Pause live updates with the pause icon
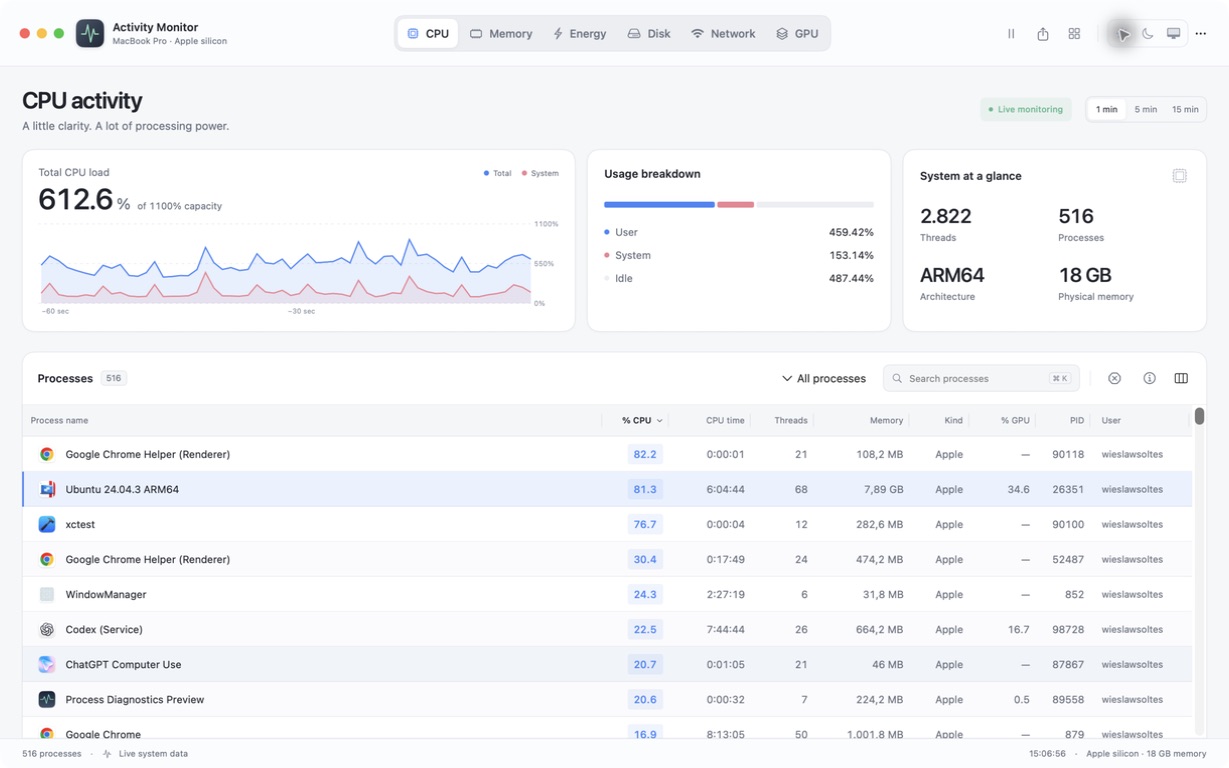This screenshot has height=768, width=1229. pyautogui.click(x=1011, y=34)
